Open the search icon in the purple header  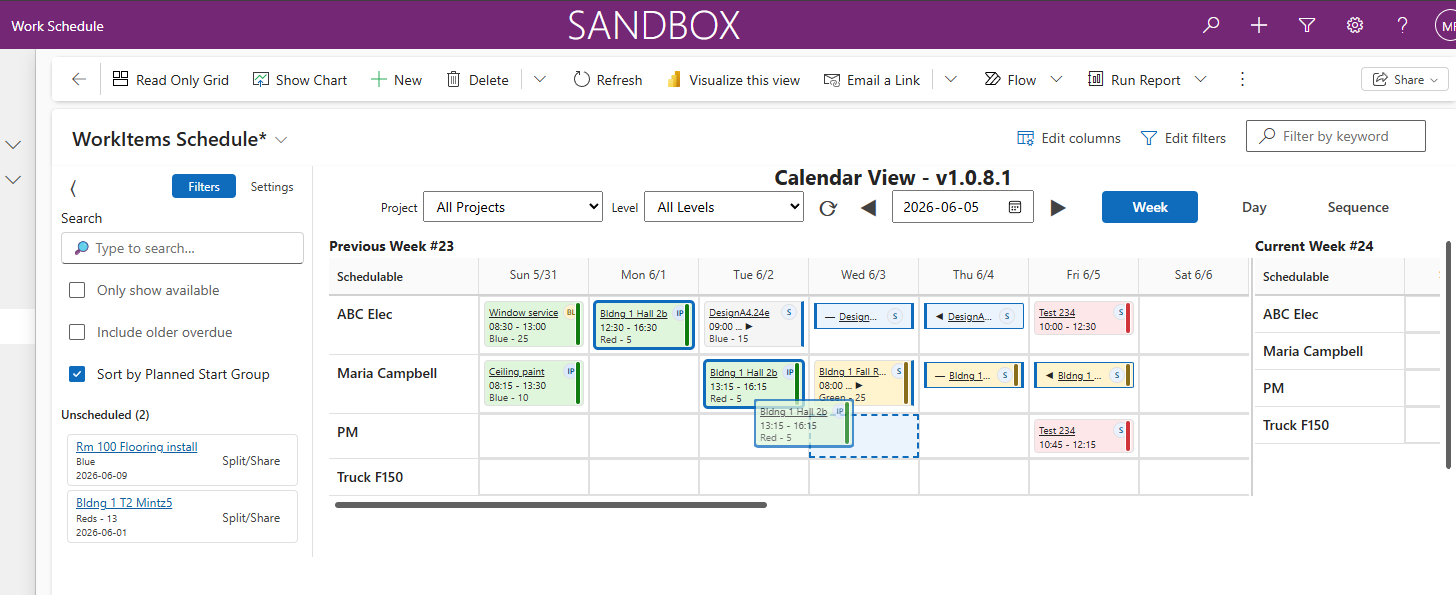coord(1211,25)
